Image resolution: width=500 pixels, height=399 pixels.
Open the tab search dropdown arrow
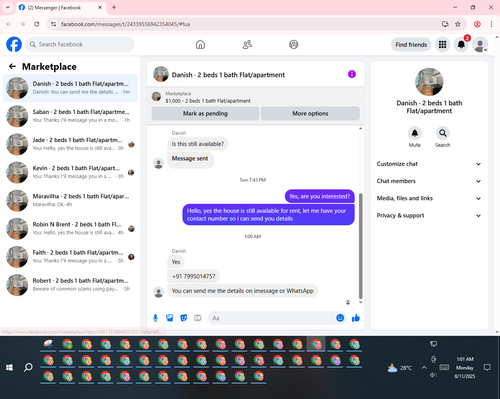[x=8, y=7]
